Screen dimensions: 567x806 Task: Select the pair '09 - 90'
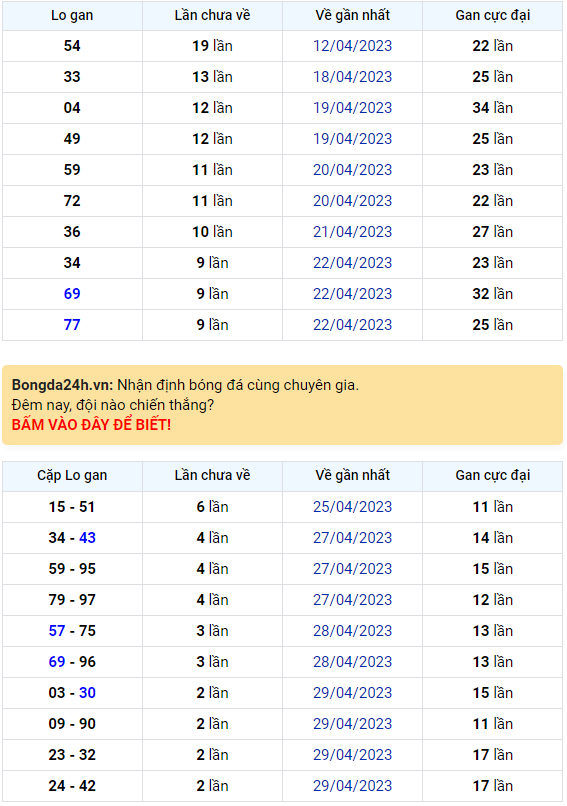click(x=72, y=724)
